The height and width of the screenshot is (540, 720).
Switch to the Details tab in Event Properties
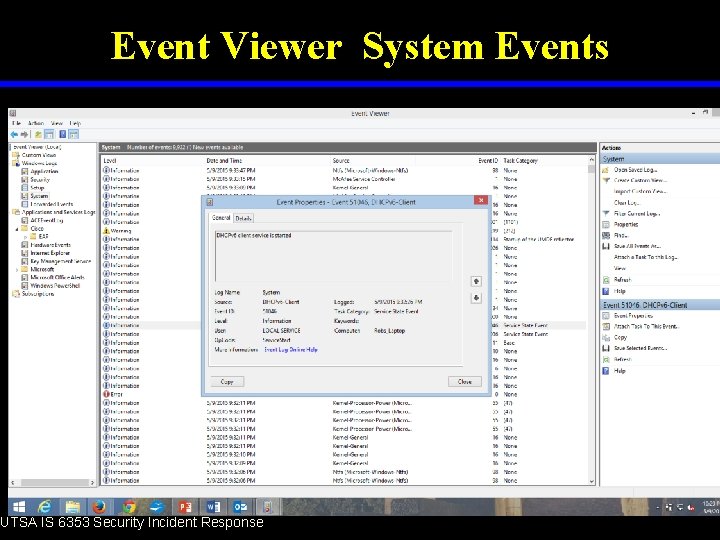click(243, 219)
